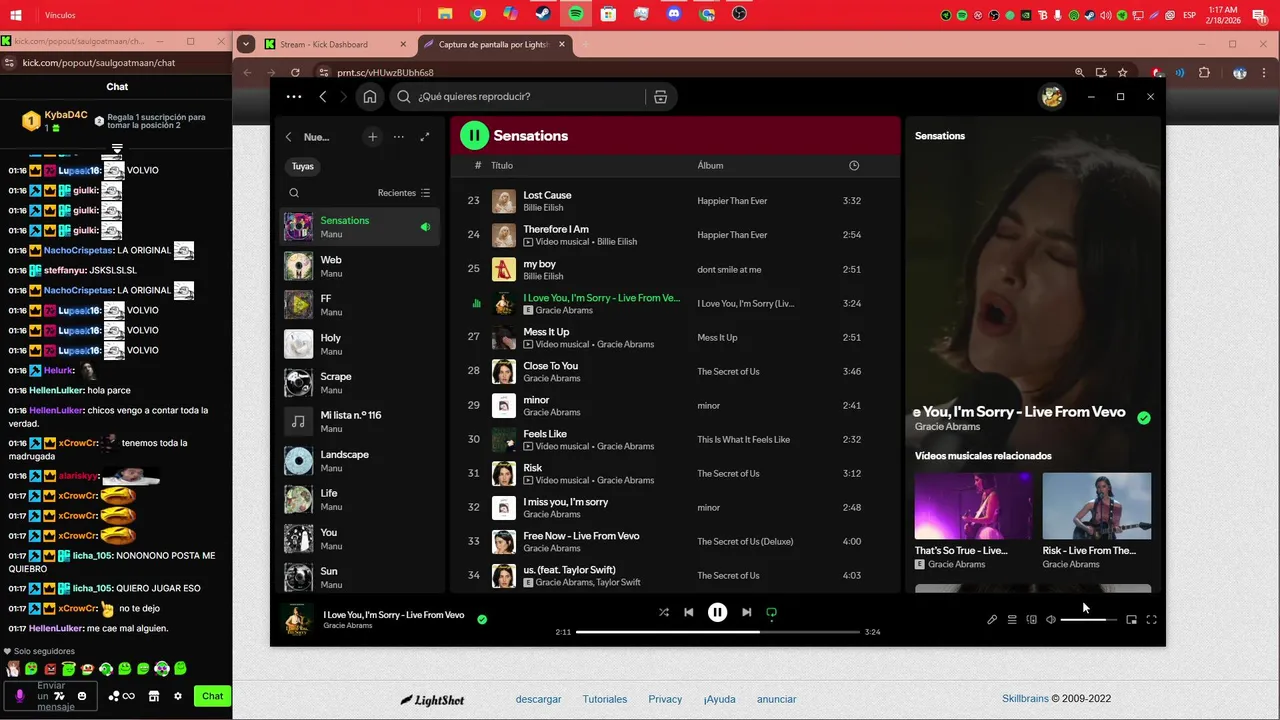Open the lyrics microphone icon
1280x720 pixels.
[x=992, y=620]
